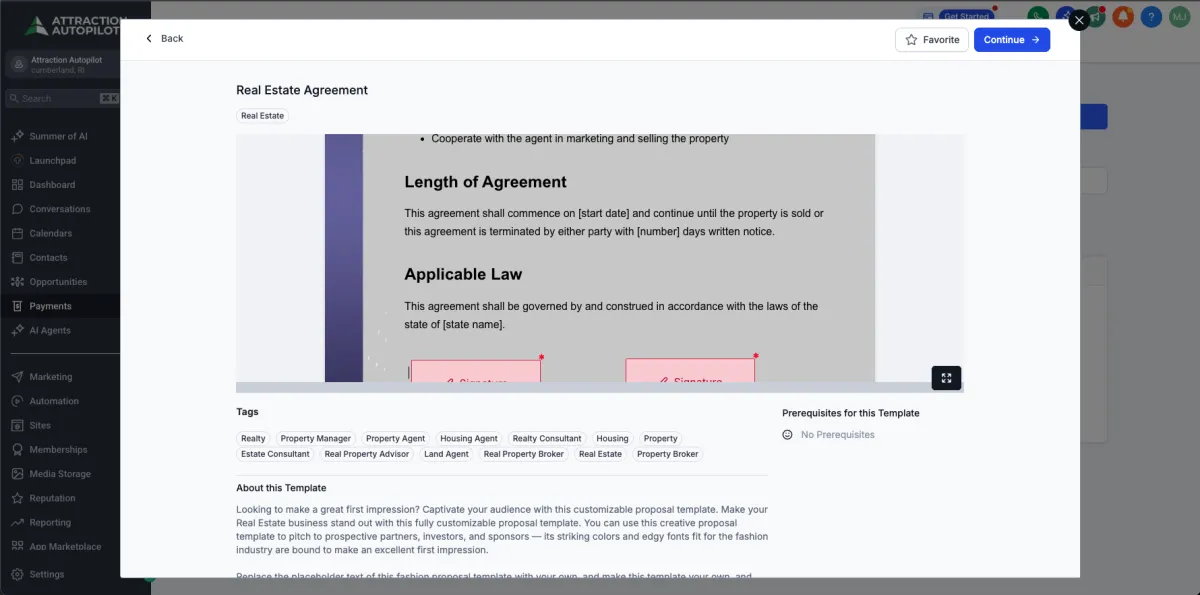Screen dimensions: 1200x595
Task: Select the Real Property Advisor tag
Action: point(367,454)
